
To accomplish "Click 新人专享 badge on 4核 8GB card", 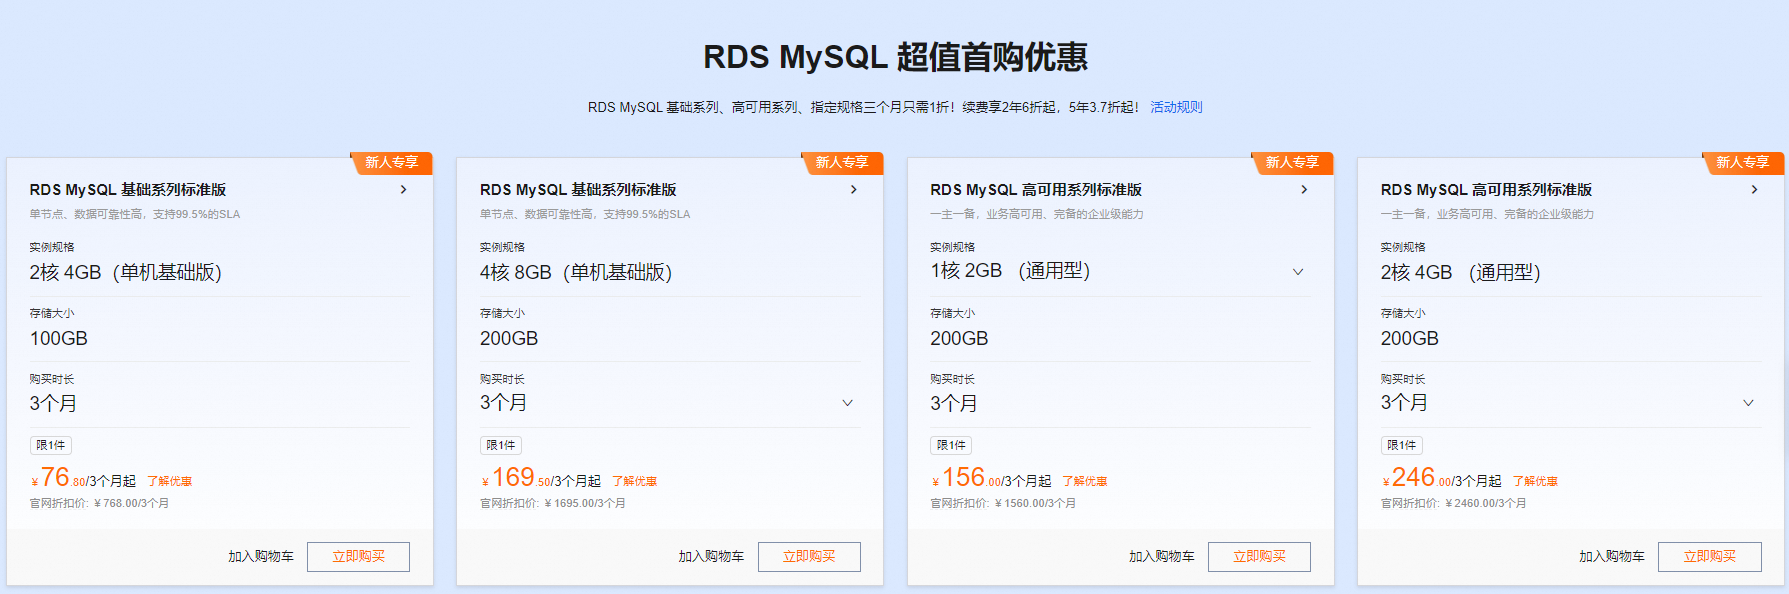I will coord(842,162).
